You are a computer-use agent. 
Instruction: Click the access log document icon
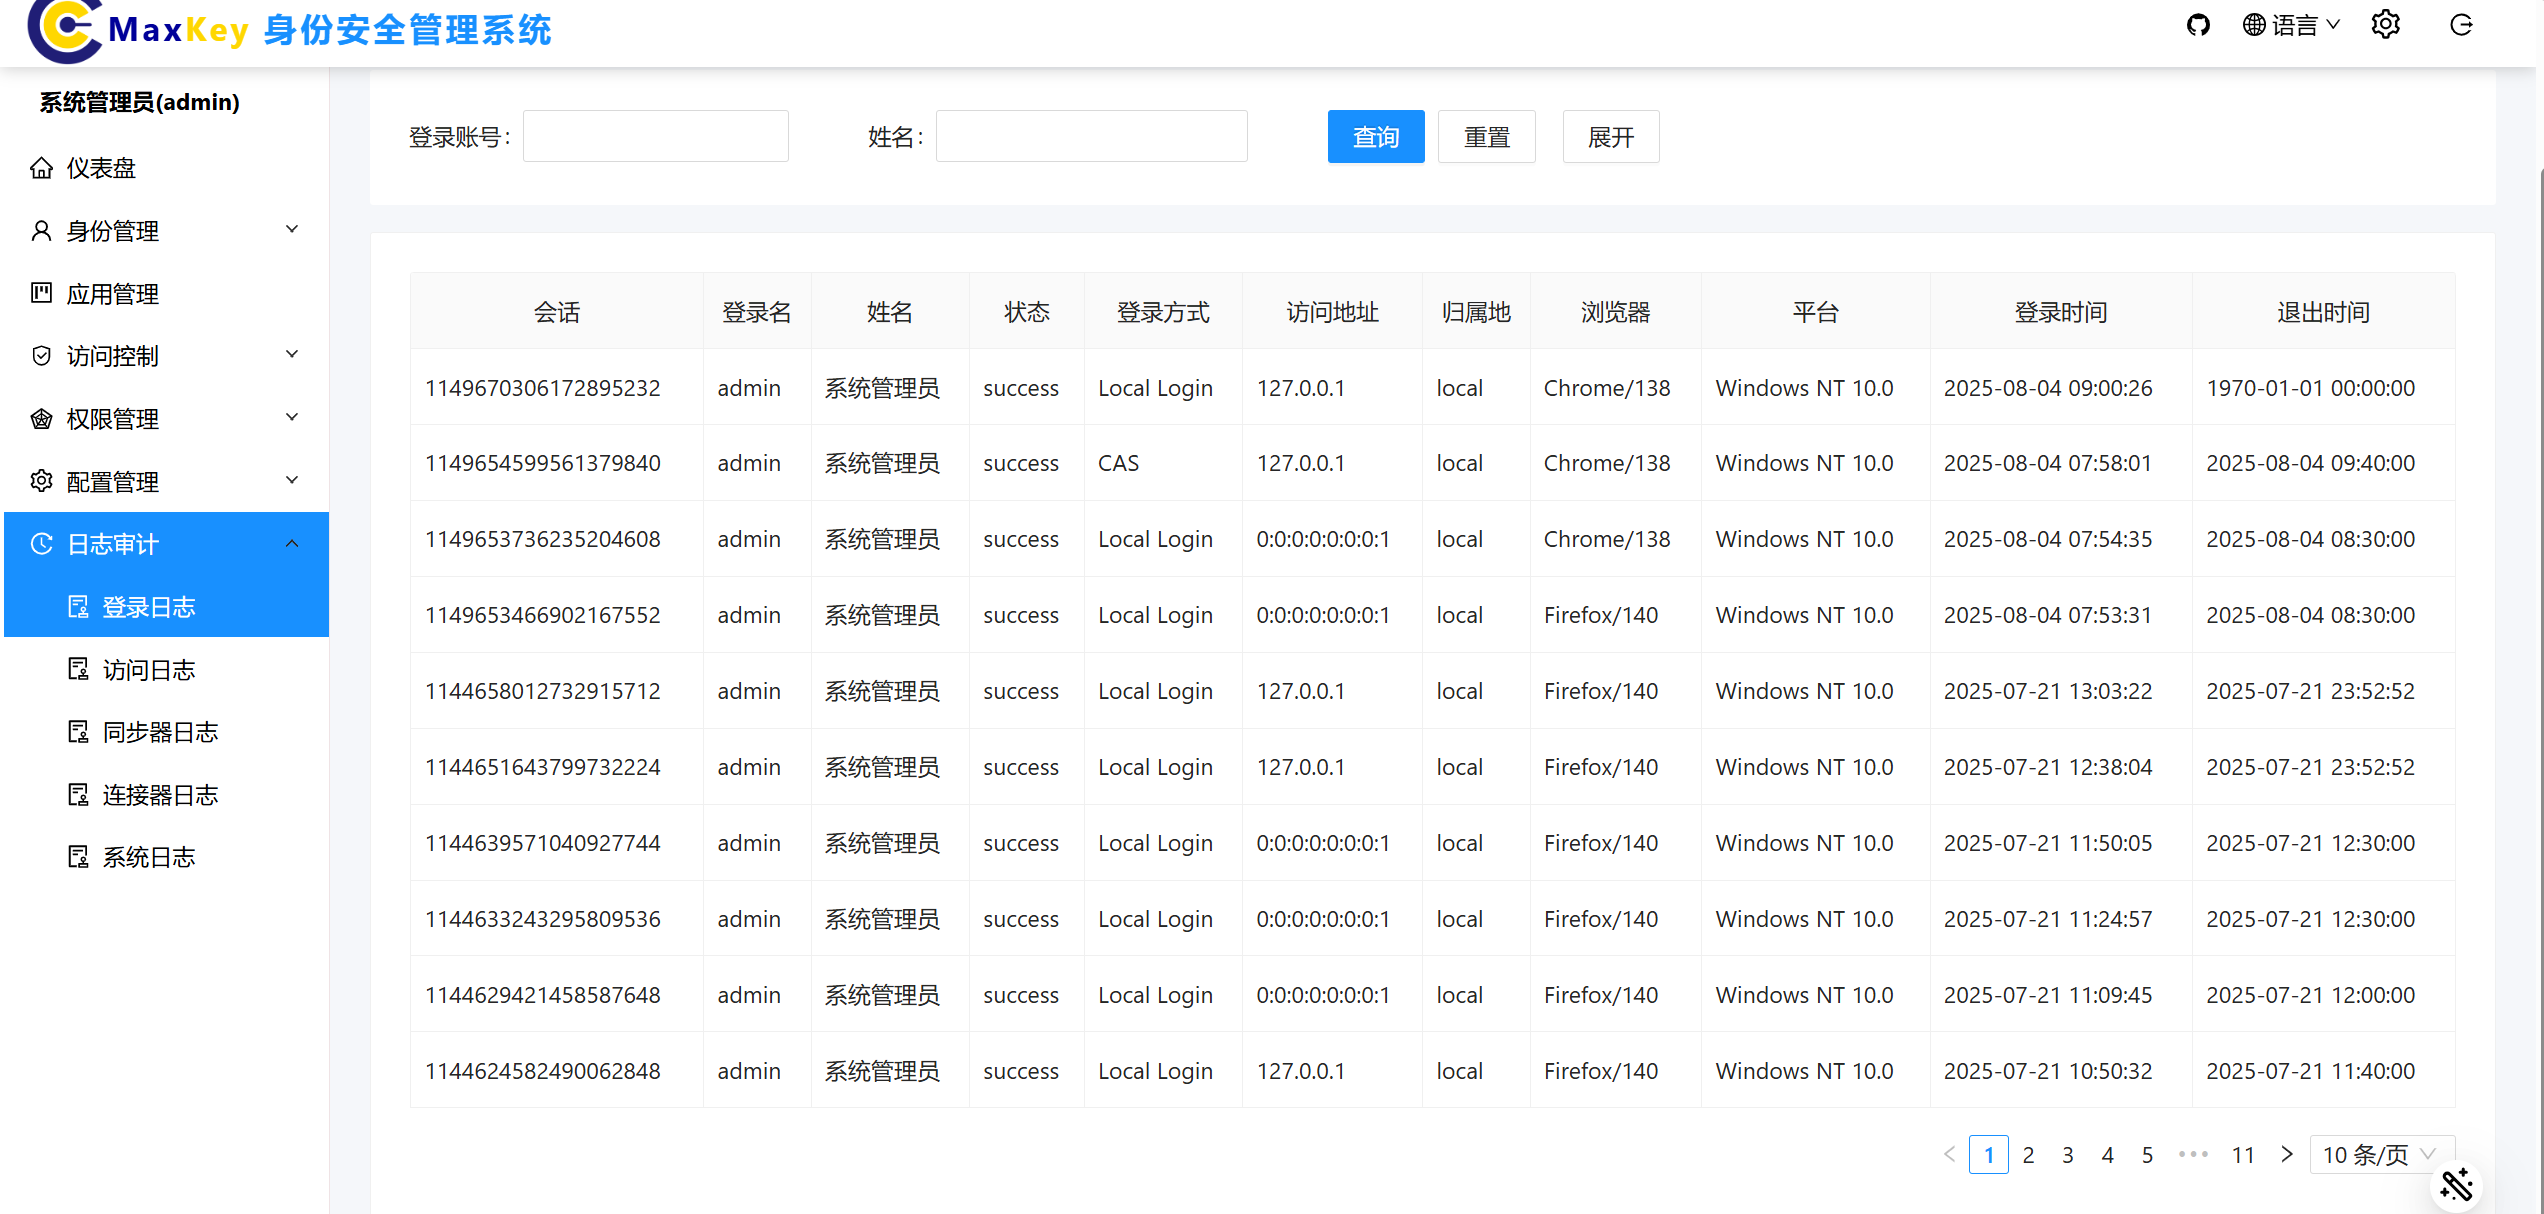(78, 669)
